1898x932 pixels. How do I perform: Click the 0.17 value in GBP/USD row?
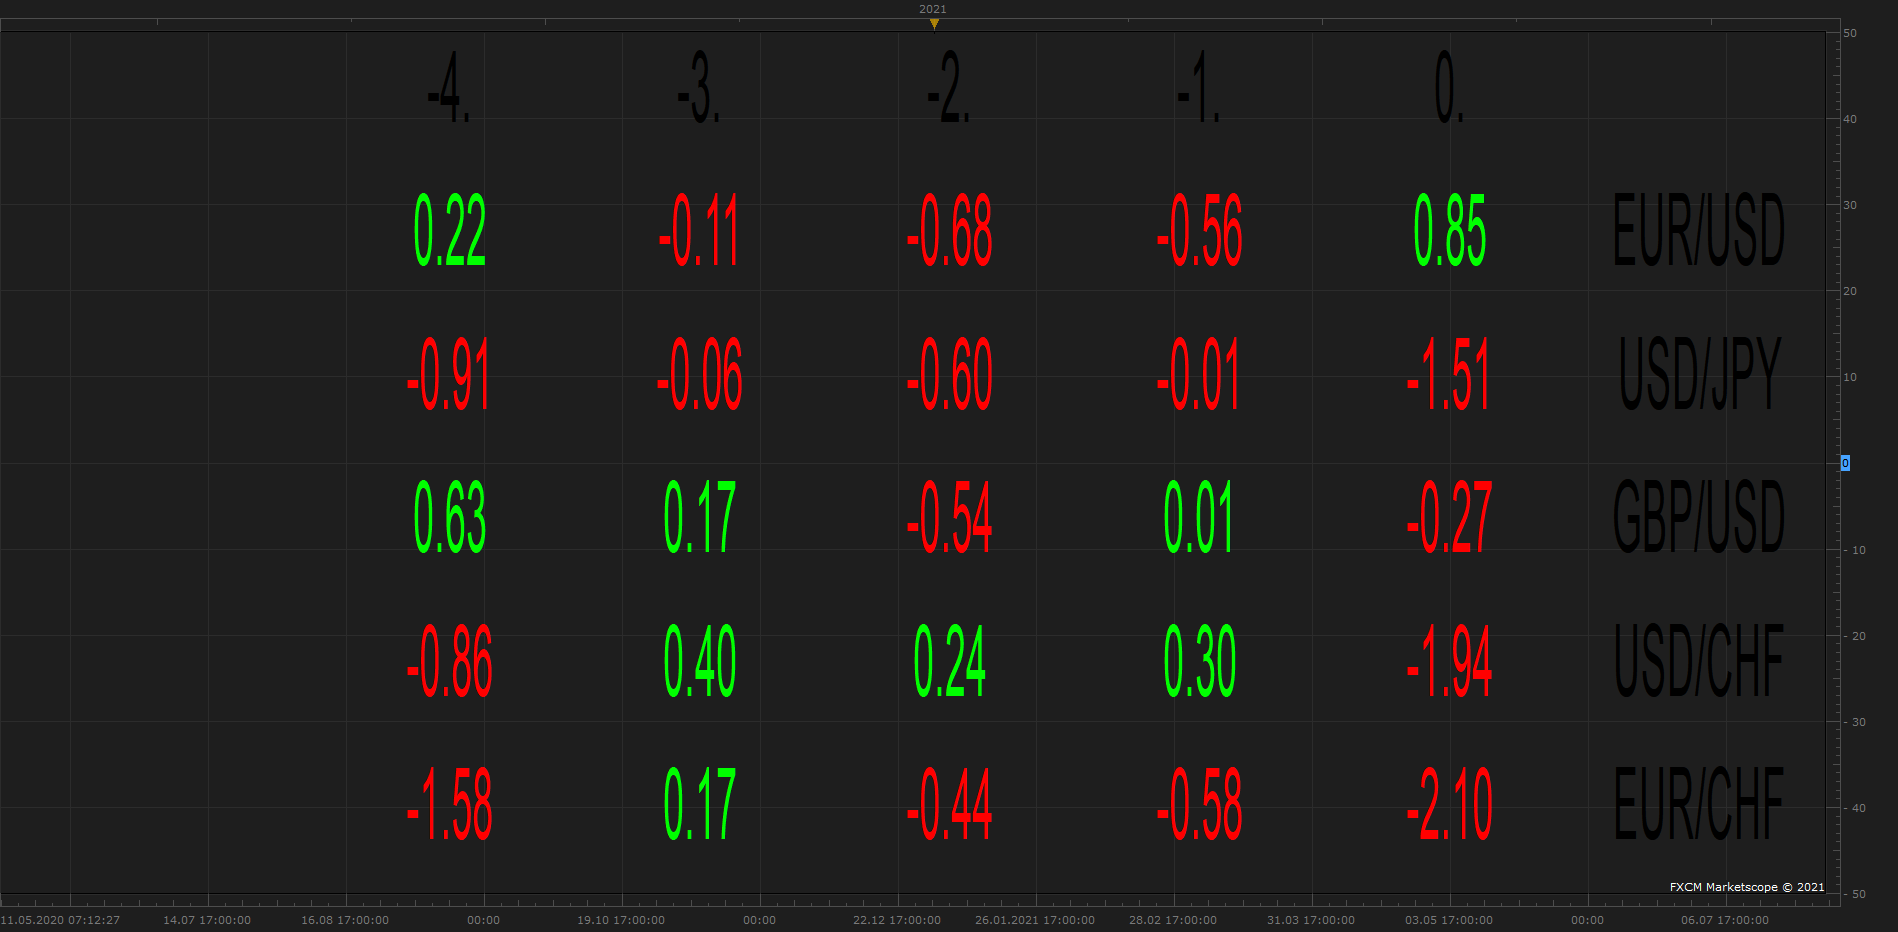coord(700,517)
